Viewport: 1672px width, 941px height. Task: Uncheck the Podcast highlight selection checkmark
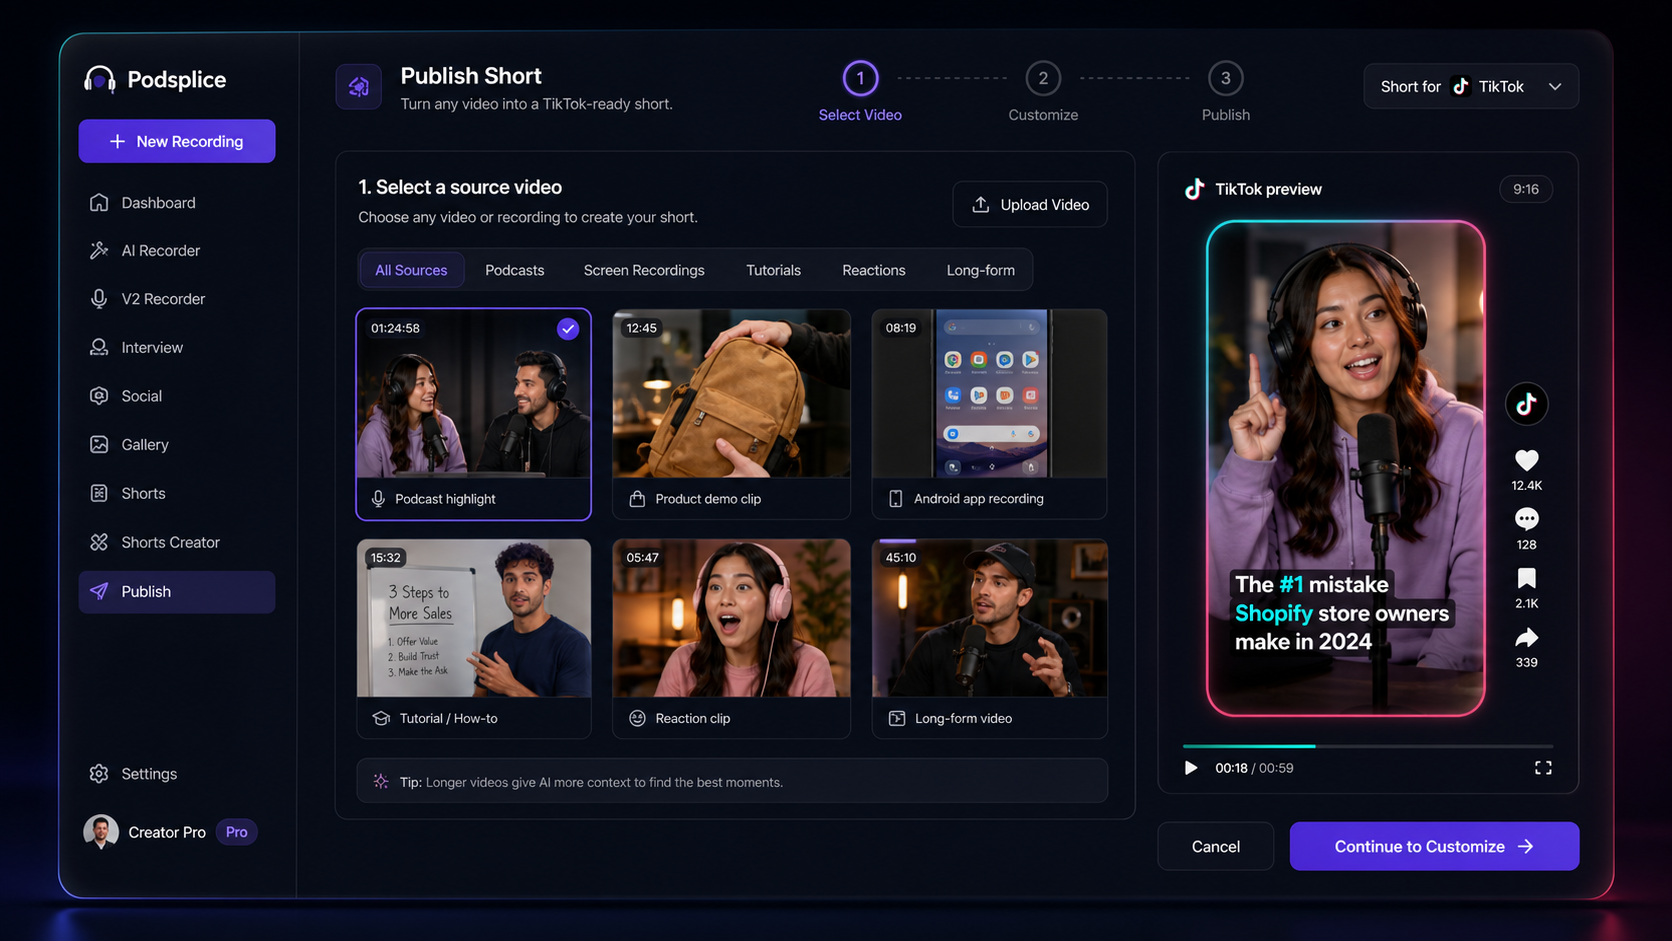coord(568,329)
